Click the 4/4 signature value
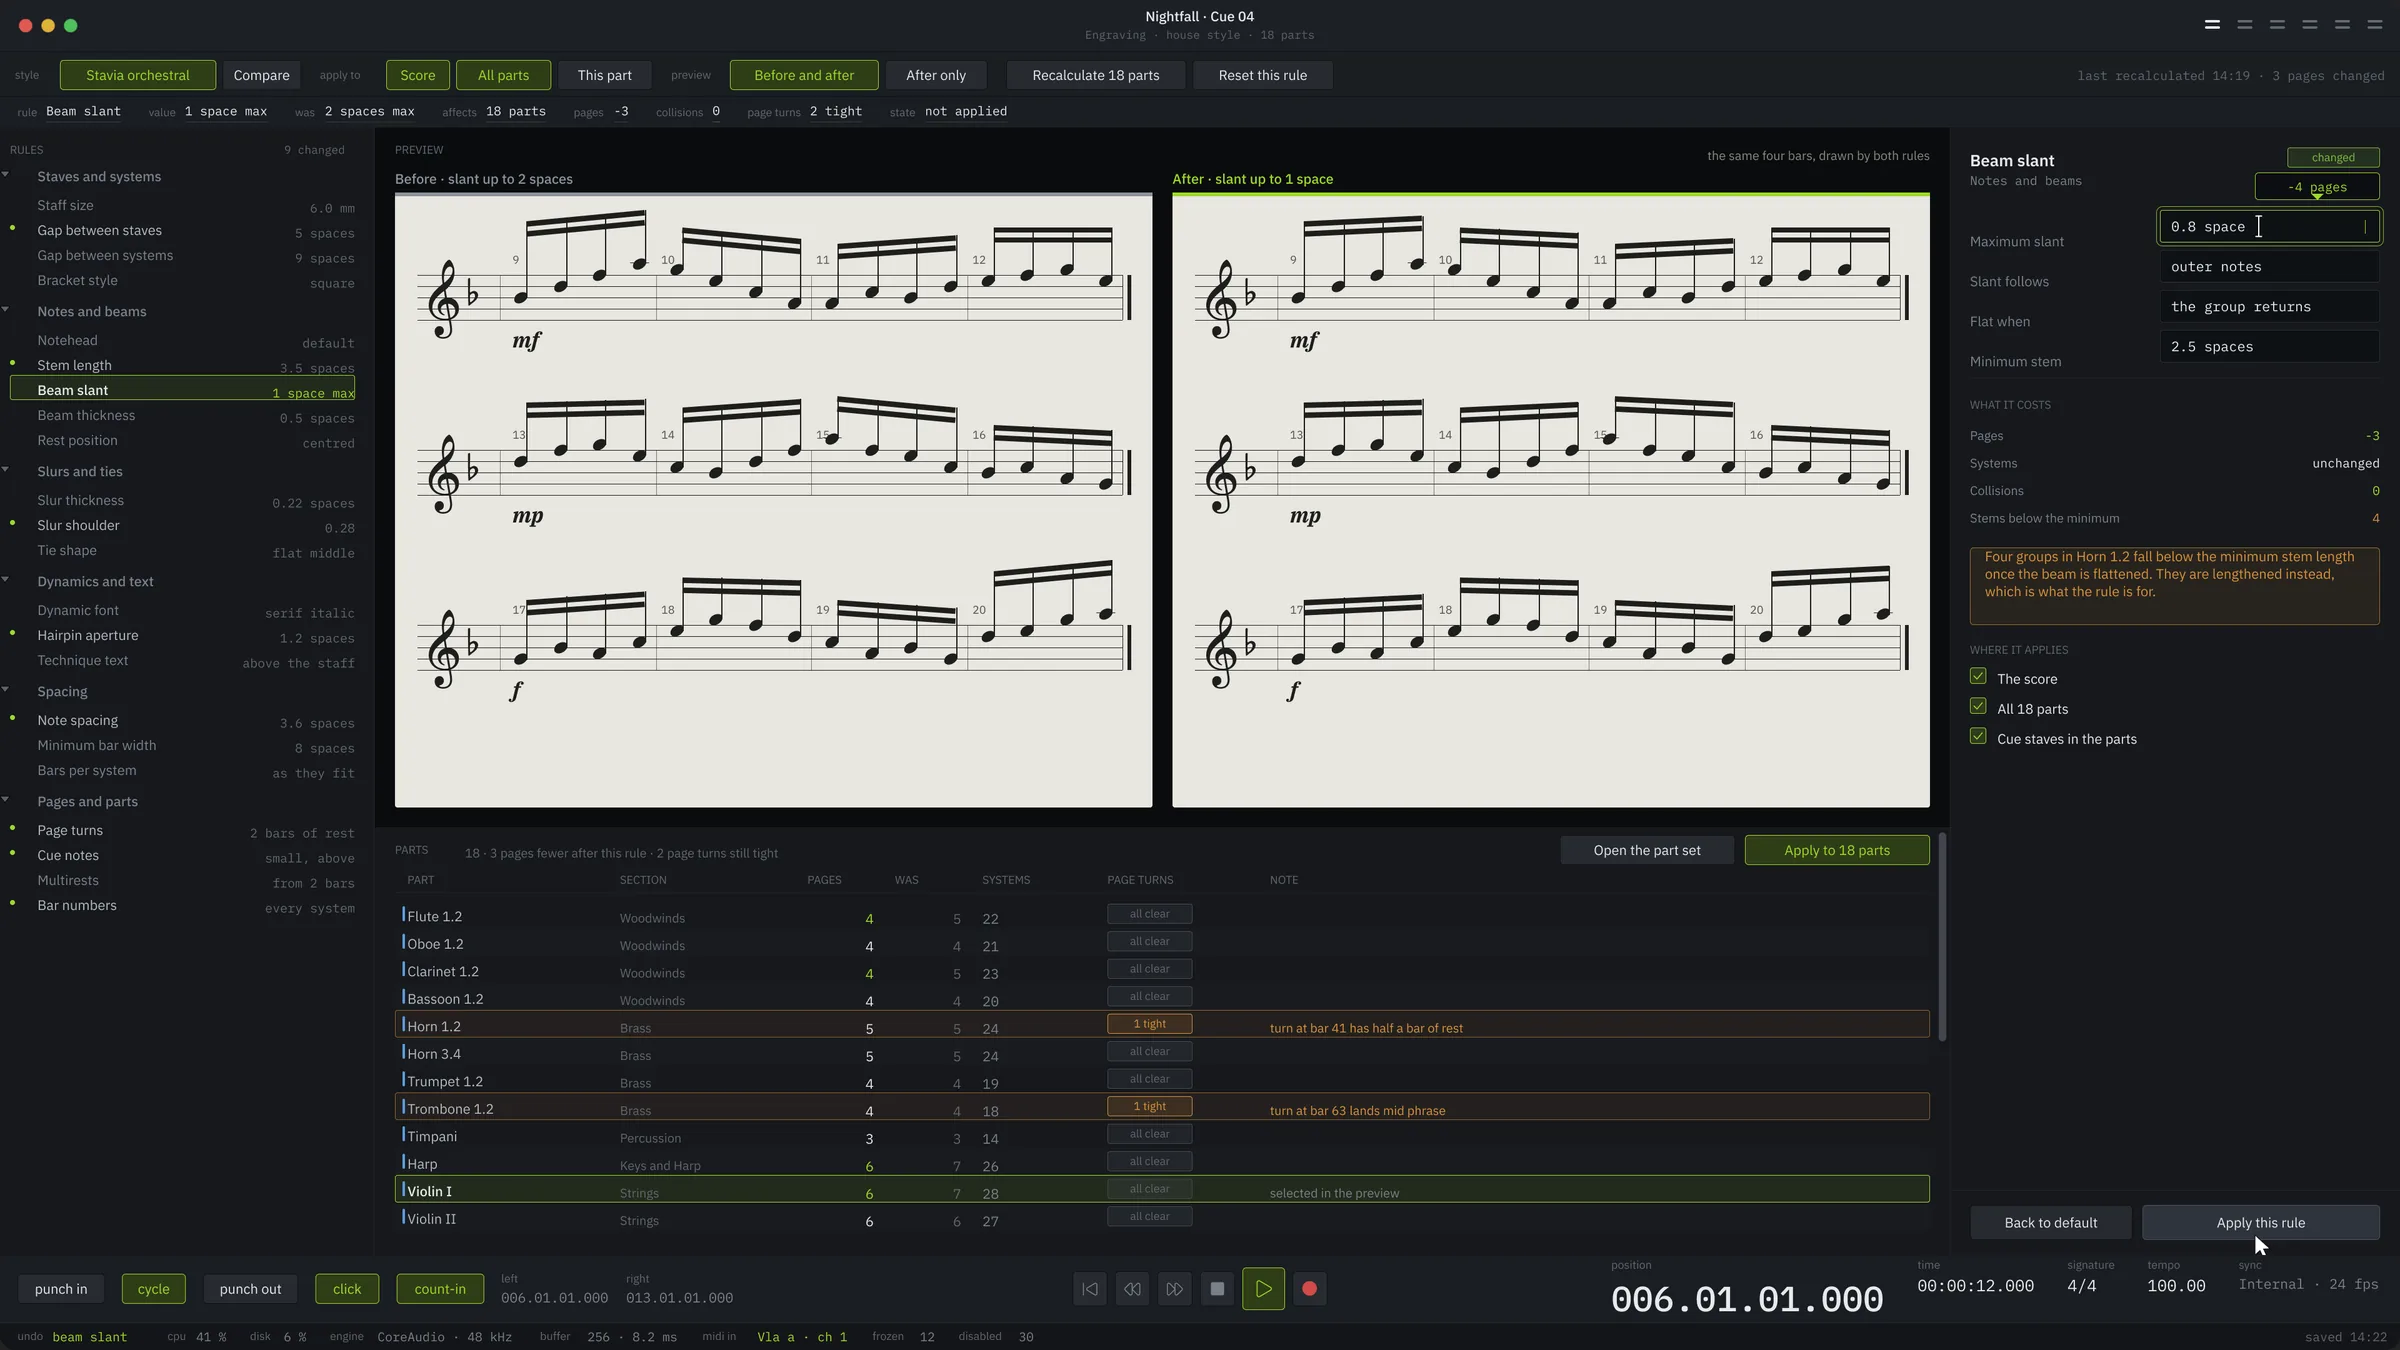 (2082, 1286)
